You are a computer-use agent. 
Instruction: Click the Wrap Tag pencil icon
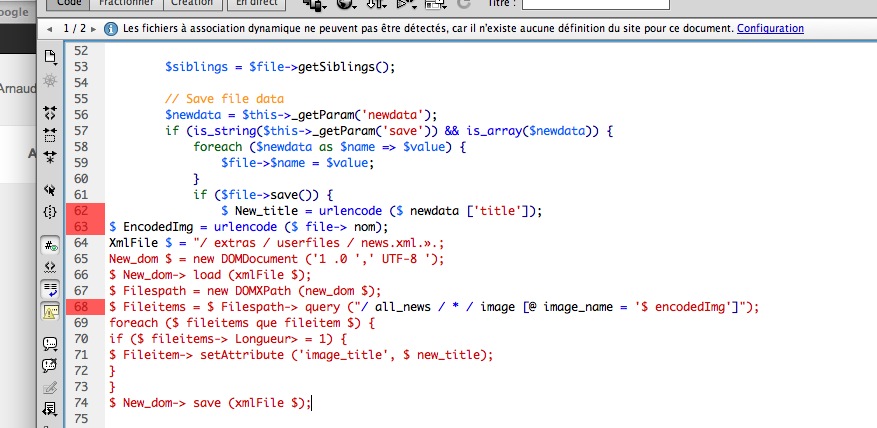tap(50, 387)
